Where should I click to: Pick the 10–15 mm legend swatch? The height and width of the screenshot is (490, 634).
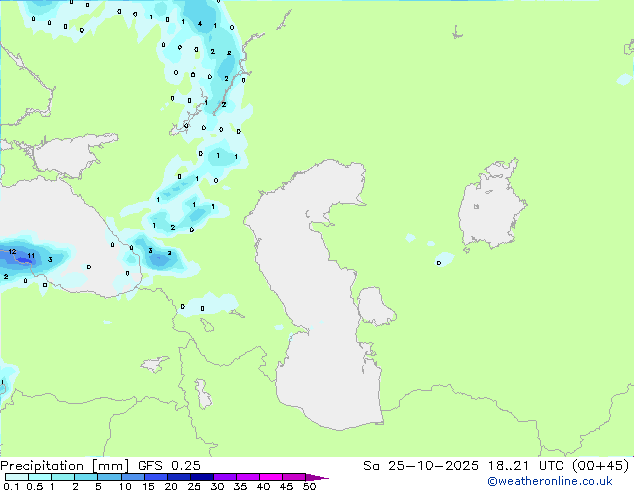click(132, 477)
